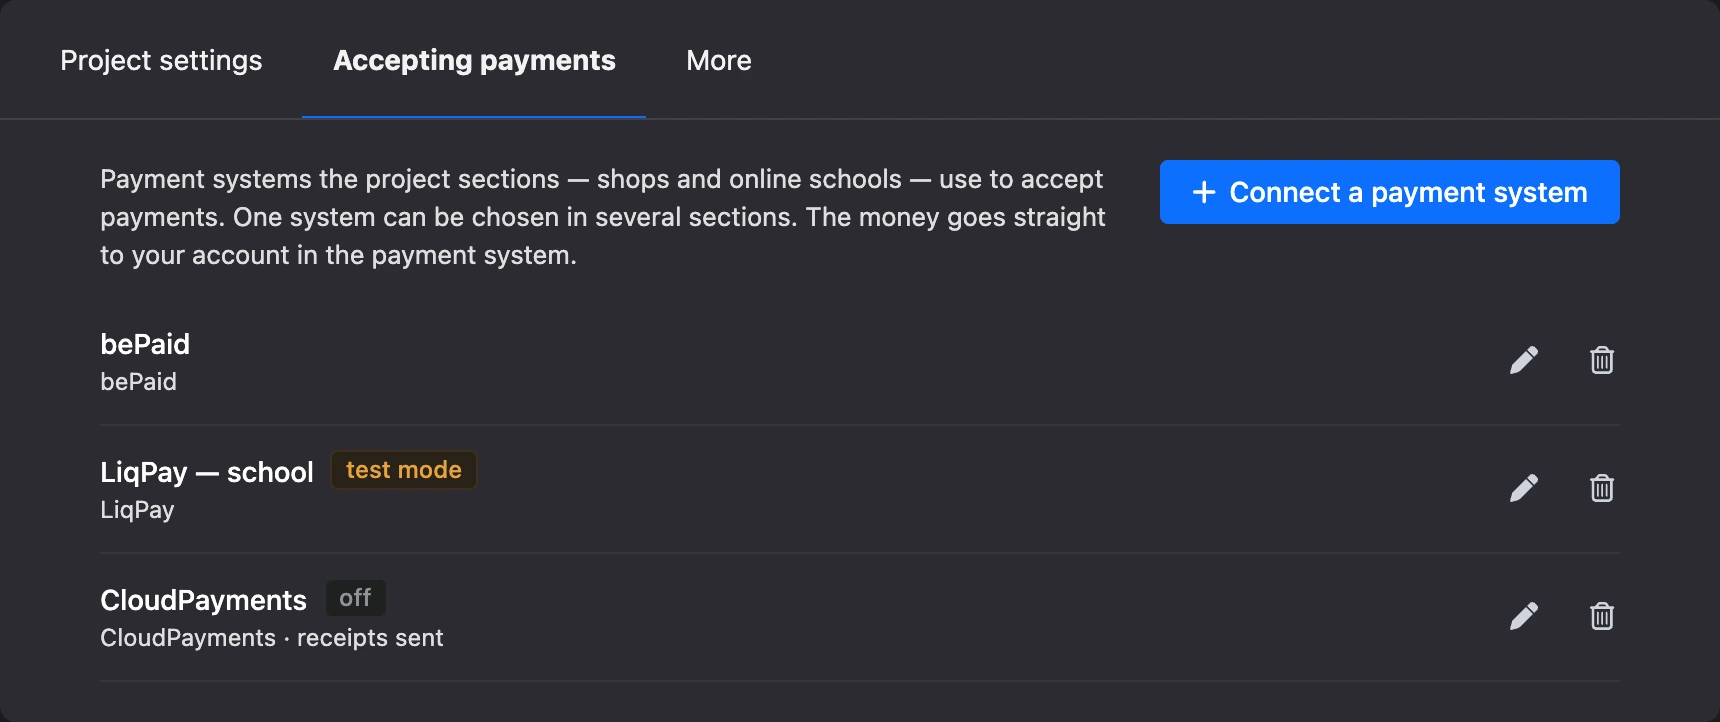Open the Project settings tab
This screenshot has width=1720, height=722.
pos(161,60)
